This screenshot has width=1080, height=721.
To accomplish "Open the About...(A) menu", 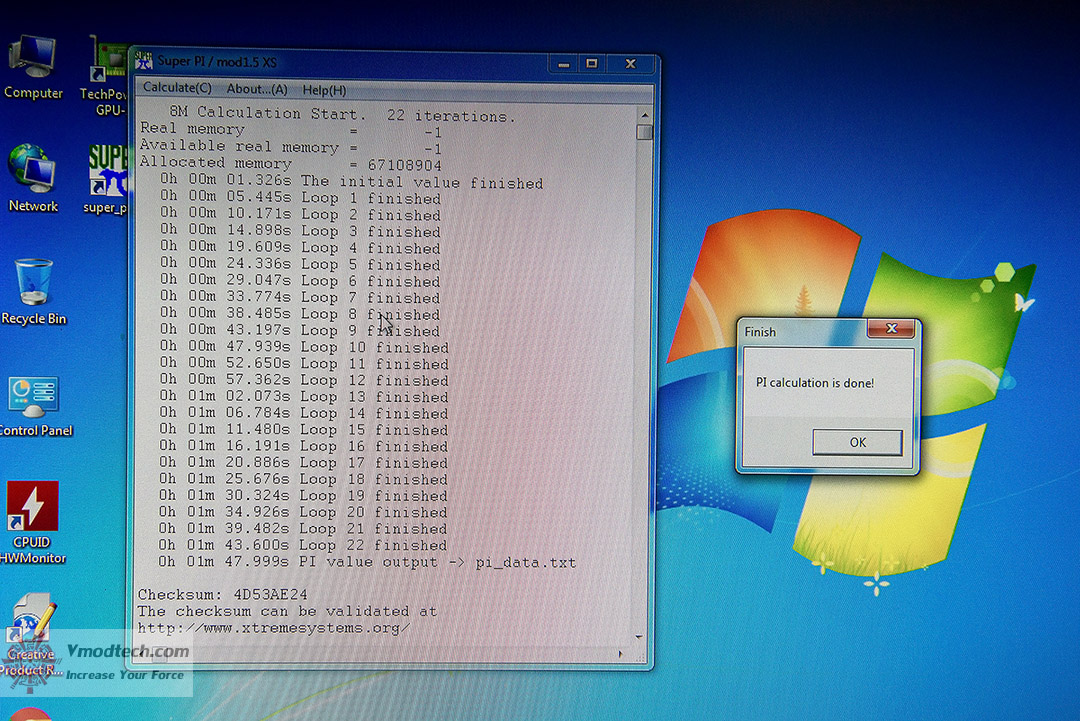I will (257, 90).
